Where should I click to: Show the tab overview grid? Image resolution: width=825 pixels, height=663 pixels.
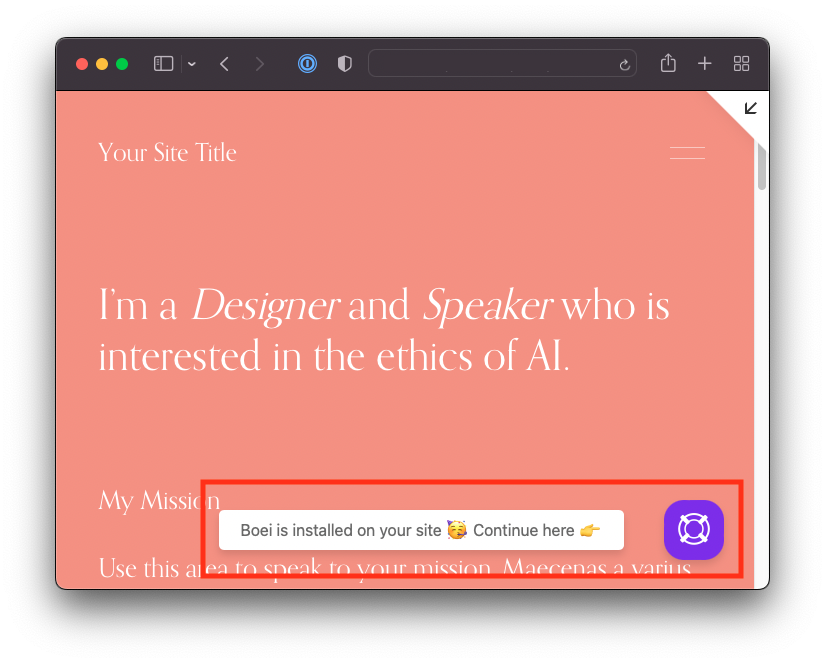(x=741, y=64)
